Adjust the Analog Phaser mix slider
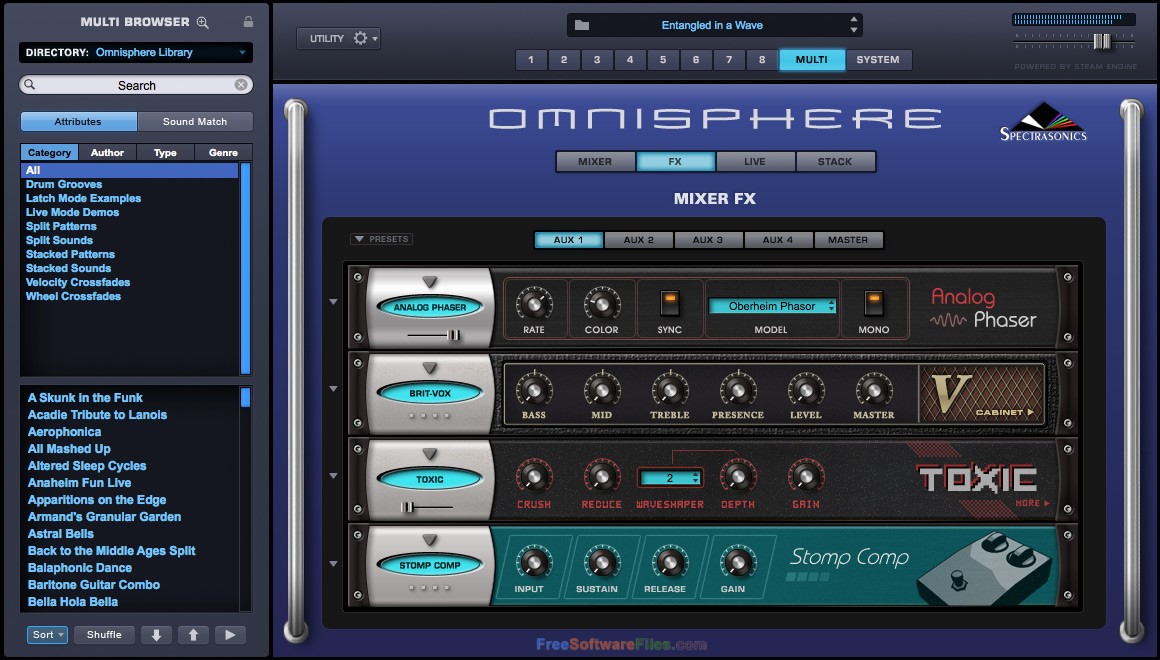The image size is (1160, 660). 454,335
